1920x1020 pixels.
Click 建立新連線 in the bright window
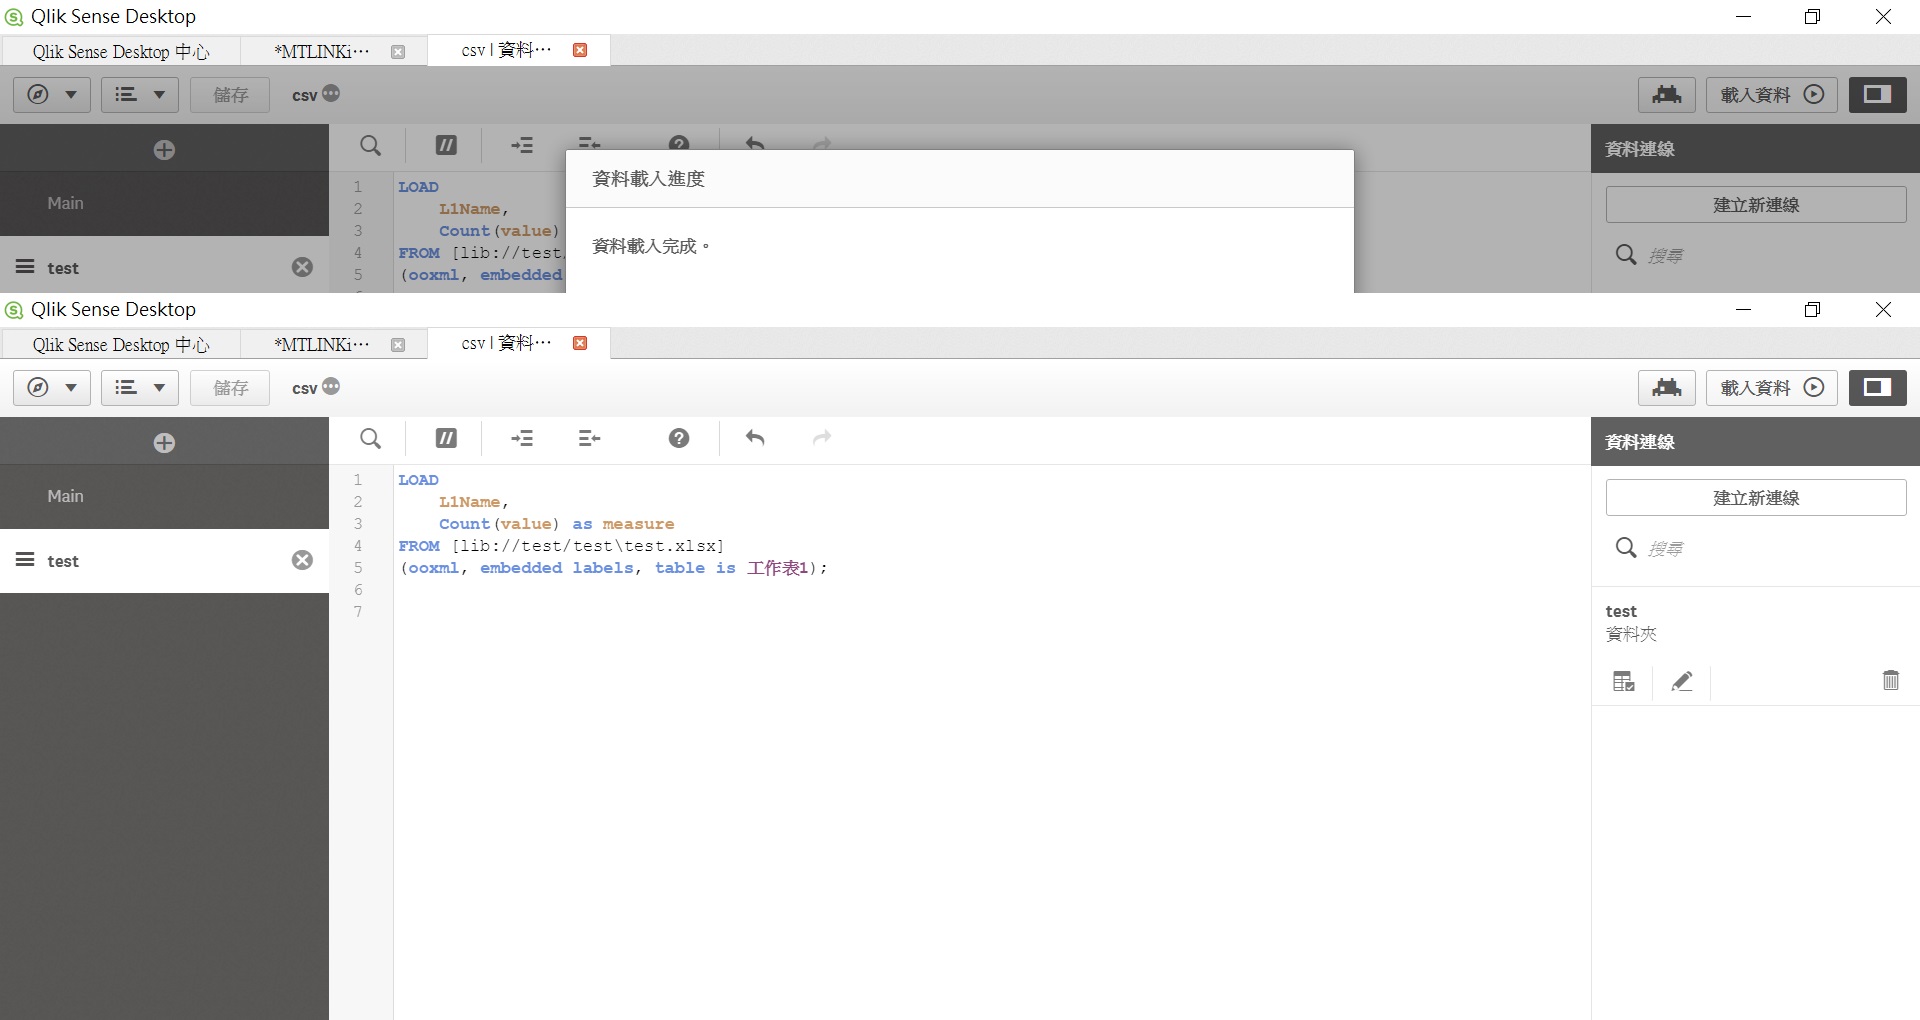coord(1756,497)
